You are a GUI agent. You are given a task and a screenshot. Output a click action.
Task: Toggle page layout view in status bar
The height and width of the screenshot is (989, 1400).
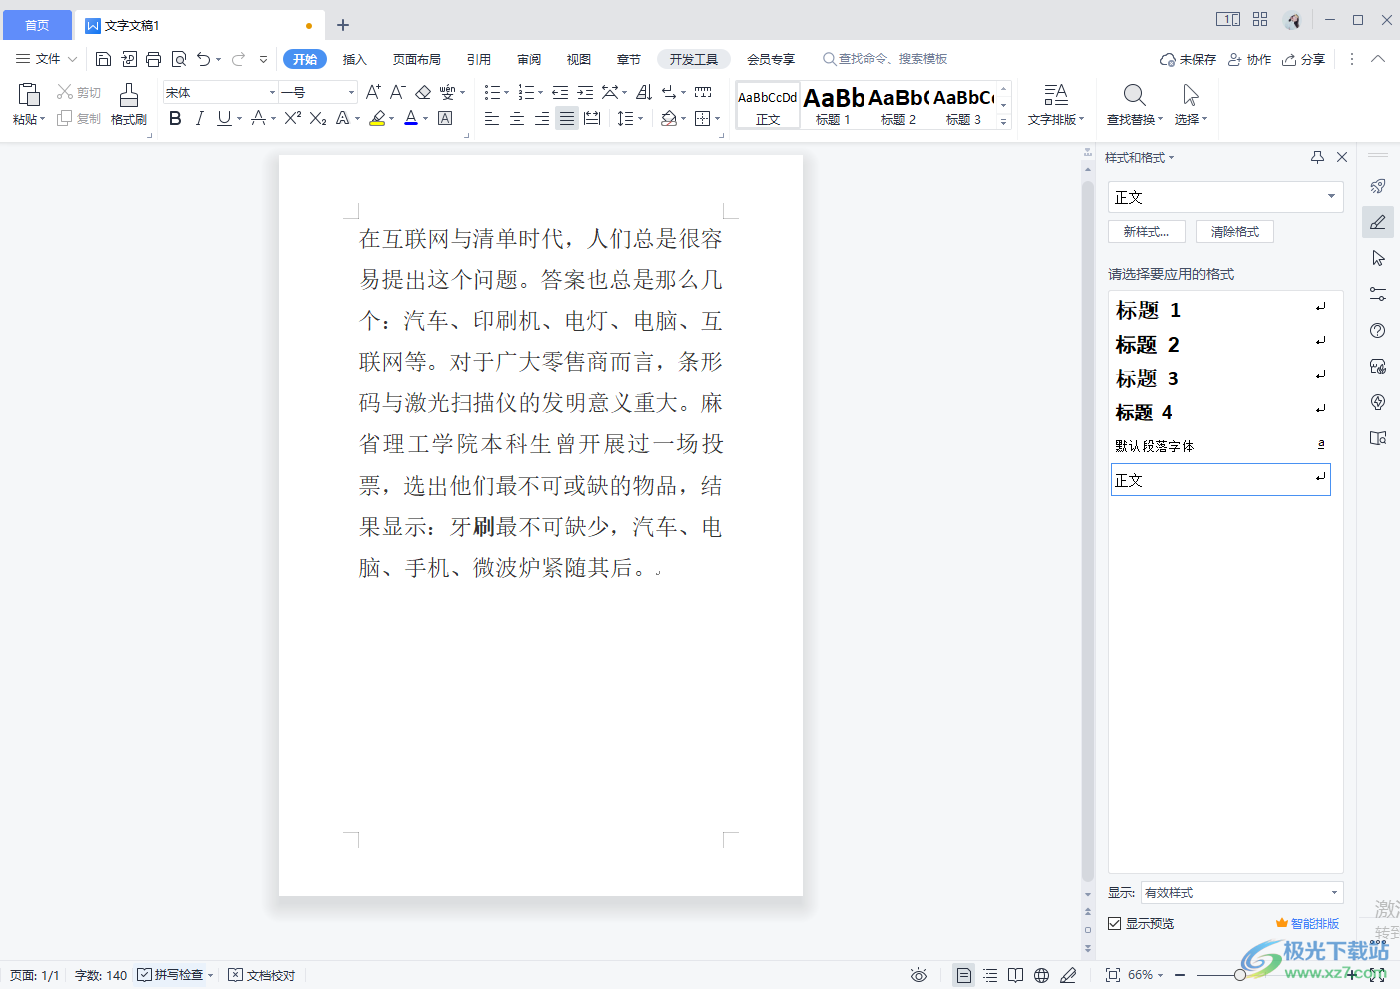(x=963, y=975)
